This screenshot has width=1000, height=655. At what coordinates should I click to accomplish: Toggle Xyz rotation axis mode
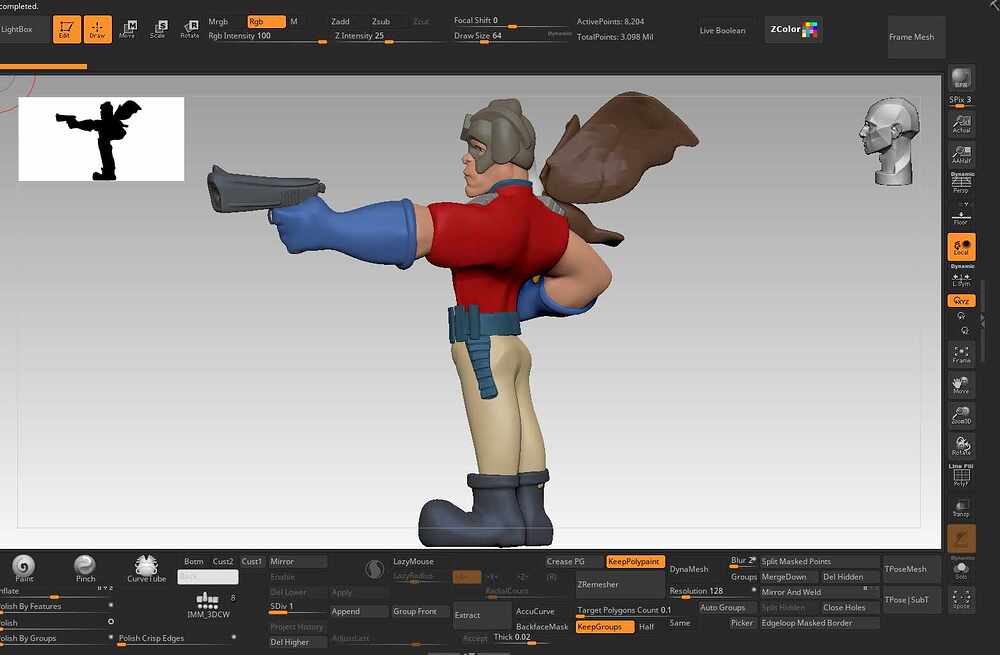pyautogui.click(x=961, y=301)
